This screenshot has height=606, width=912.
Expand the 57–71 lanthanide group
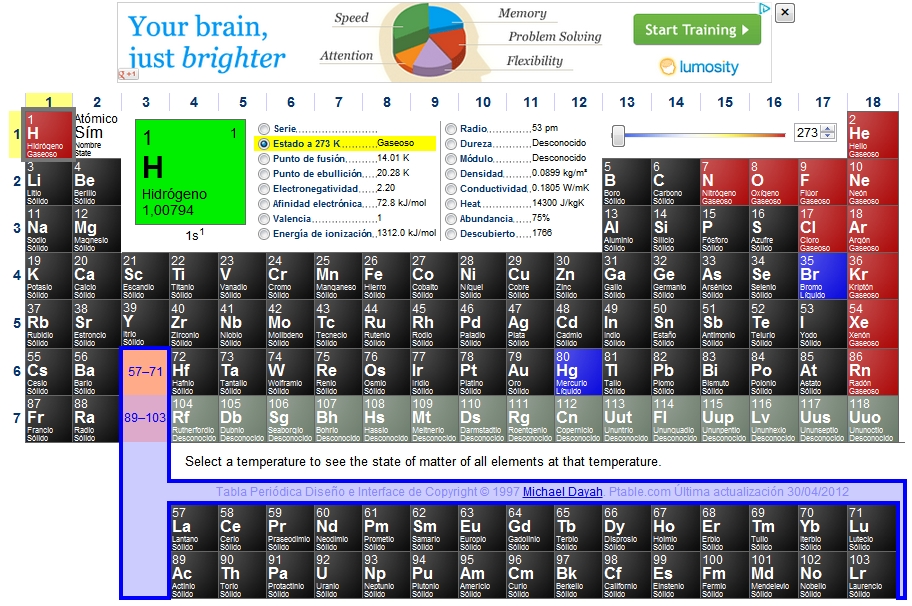point(145,371)
